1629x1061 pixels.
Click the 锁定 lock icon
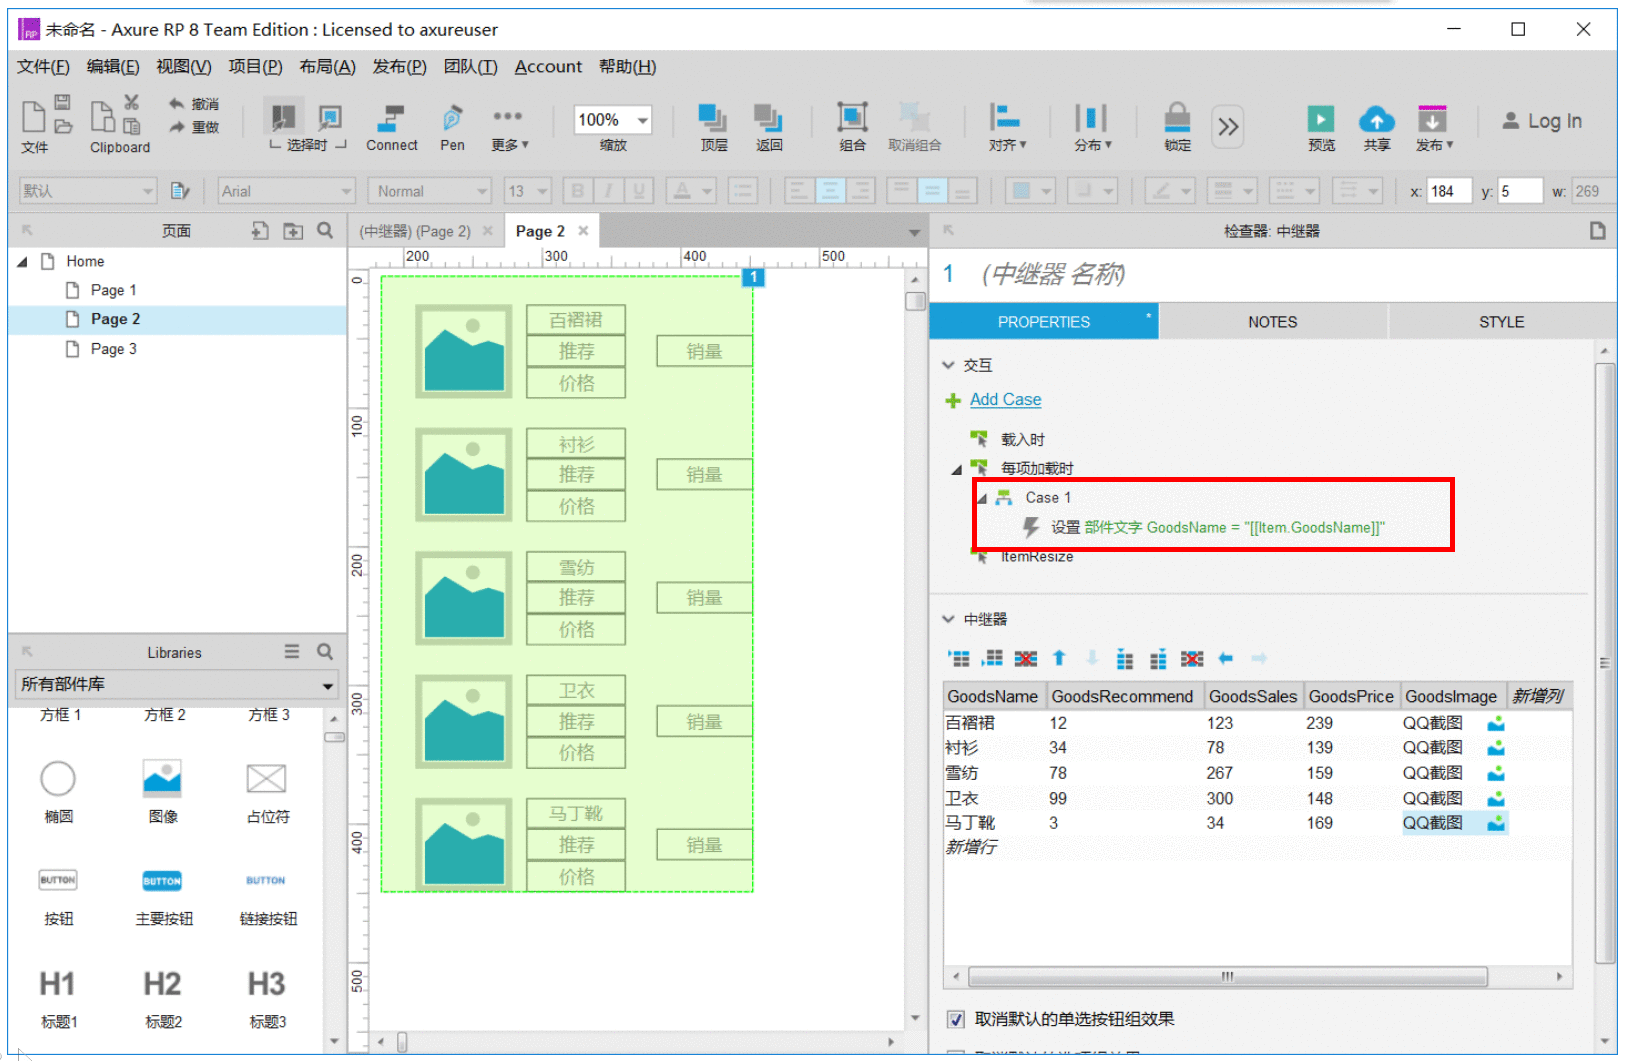pos(1177,118)
